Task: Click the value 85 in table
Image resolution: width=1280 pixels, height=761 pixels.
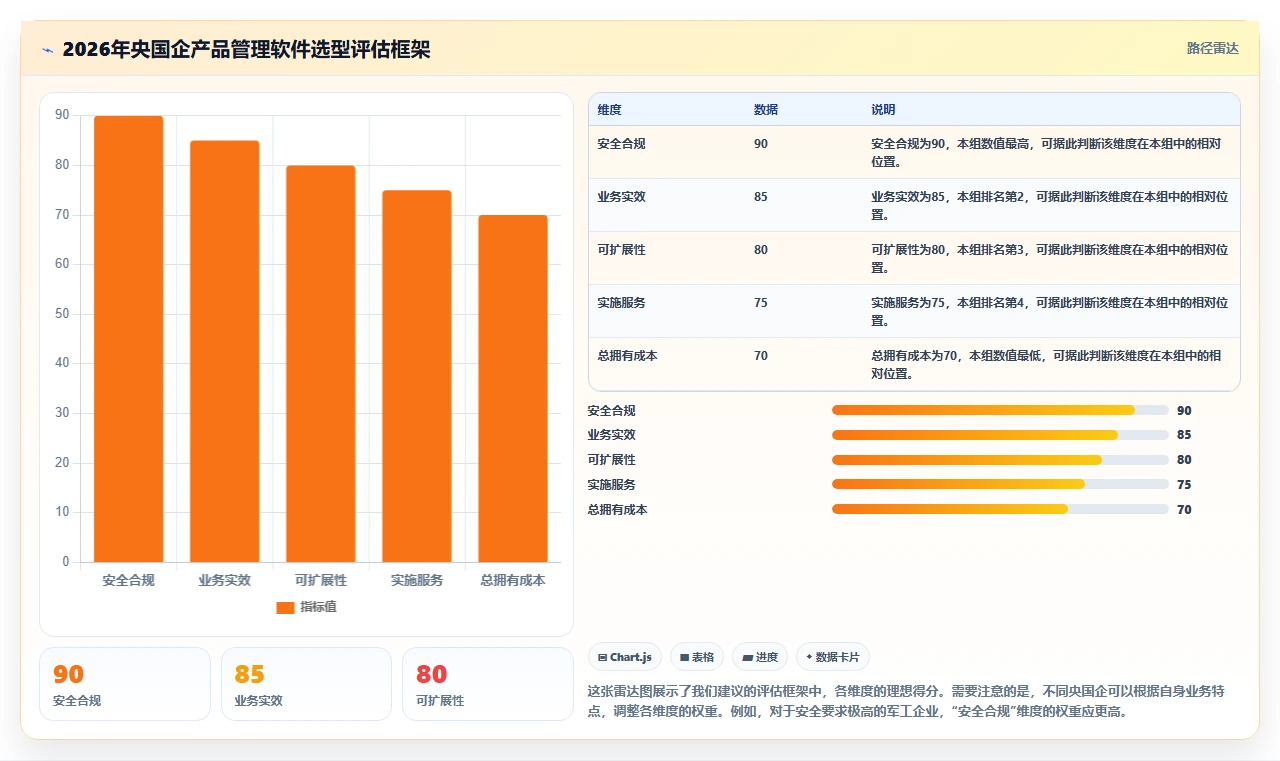Action: point(761,197)
